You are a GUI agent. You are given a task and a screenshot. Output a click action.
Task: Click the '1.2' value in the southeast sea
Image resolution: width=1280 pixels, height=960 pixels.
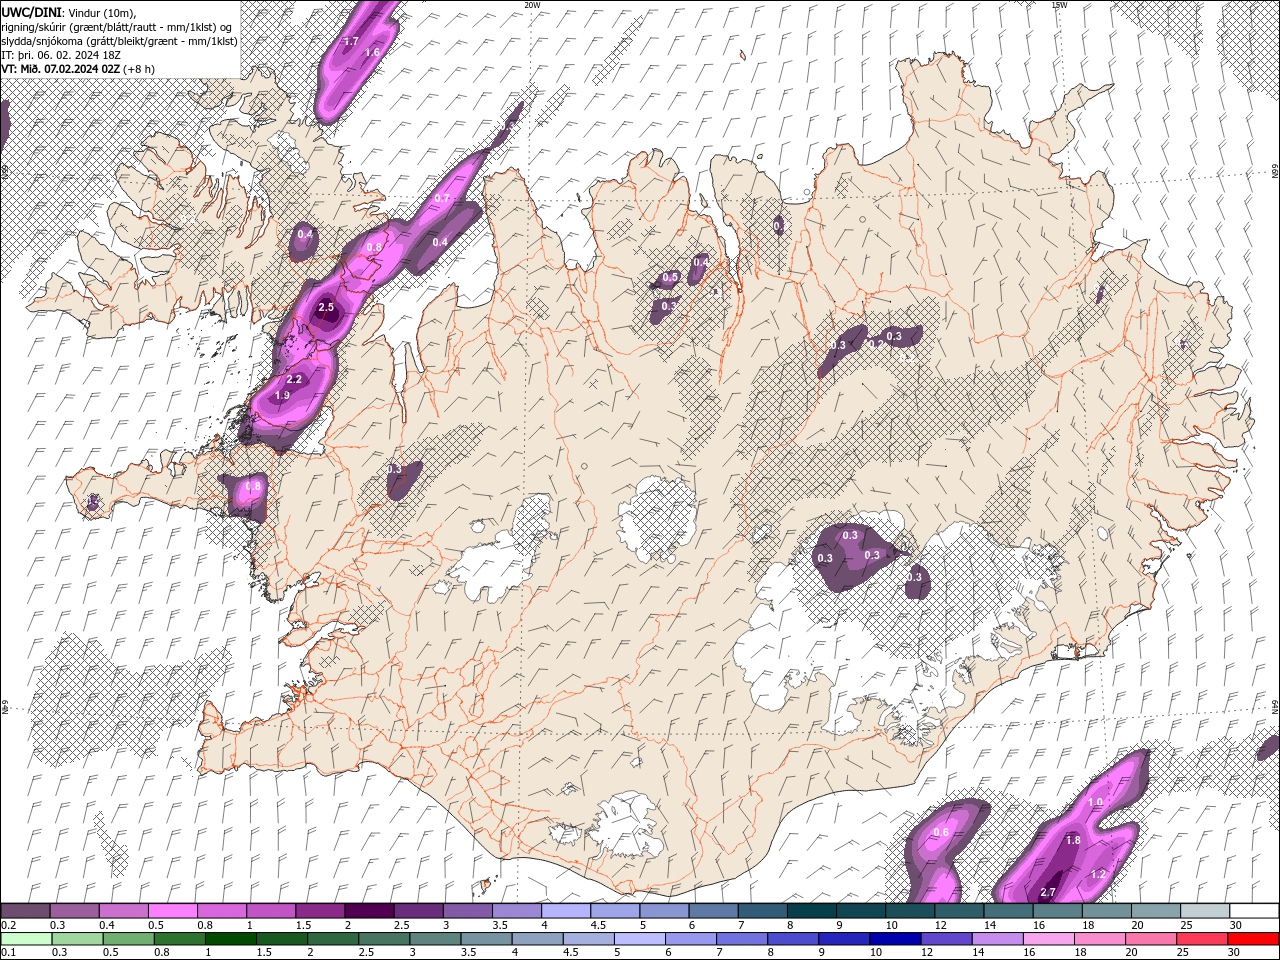pos(1098,875)
